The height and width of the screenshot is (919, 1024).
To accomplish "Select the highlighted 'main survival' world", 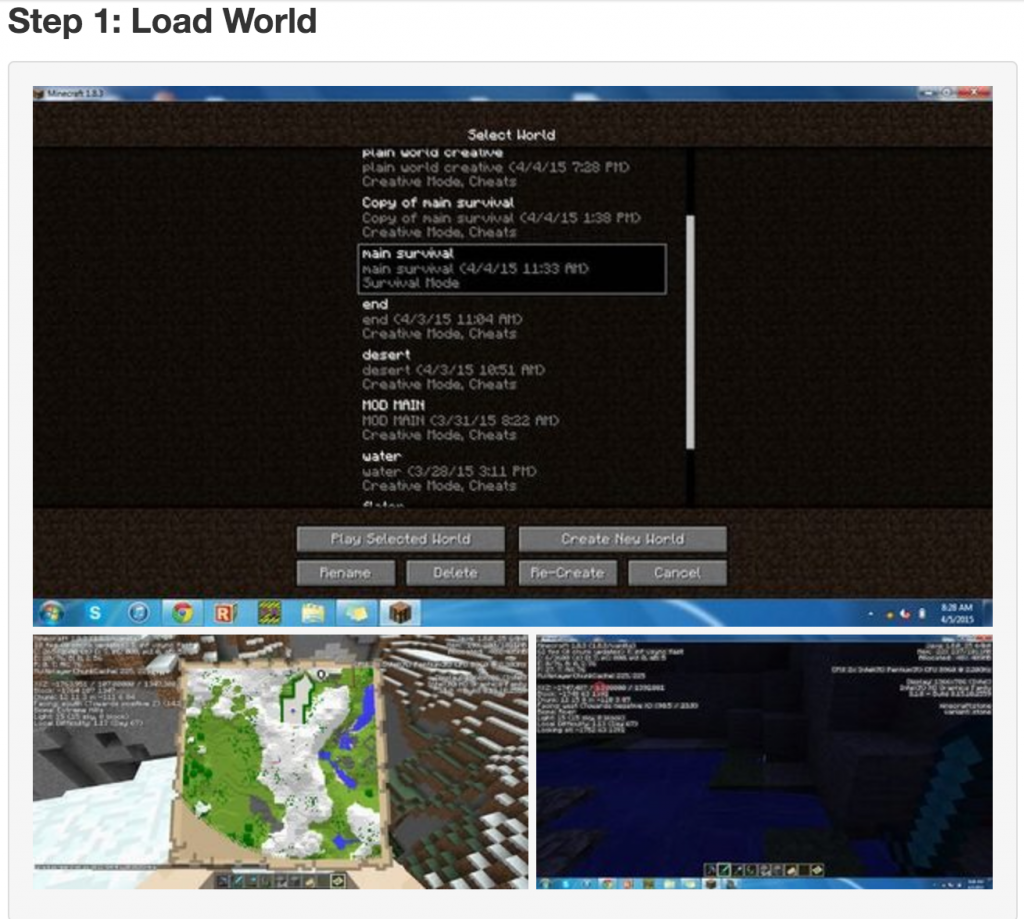I will tap(512, 268).
